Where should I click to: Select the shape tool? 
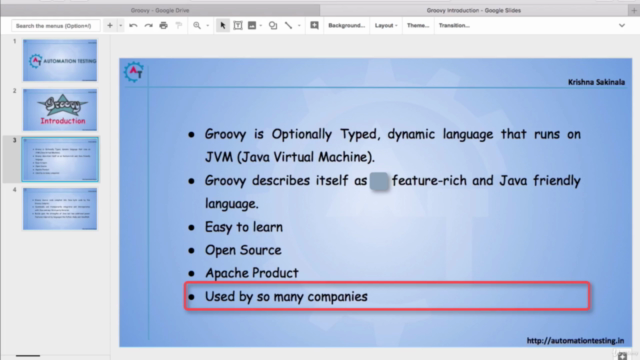click(x=273, y=25)
